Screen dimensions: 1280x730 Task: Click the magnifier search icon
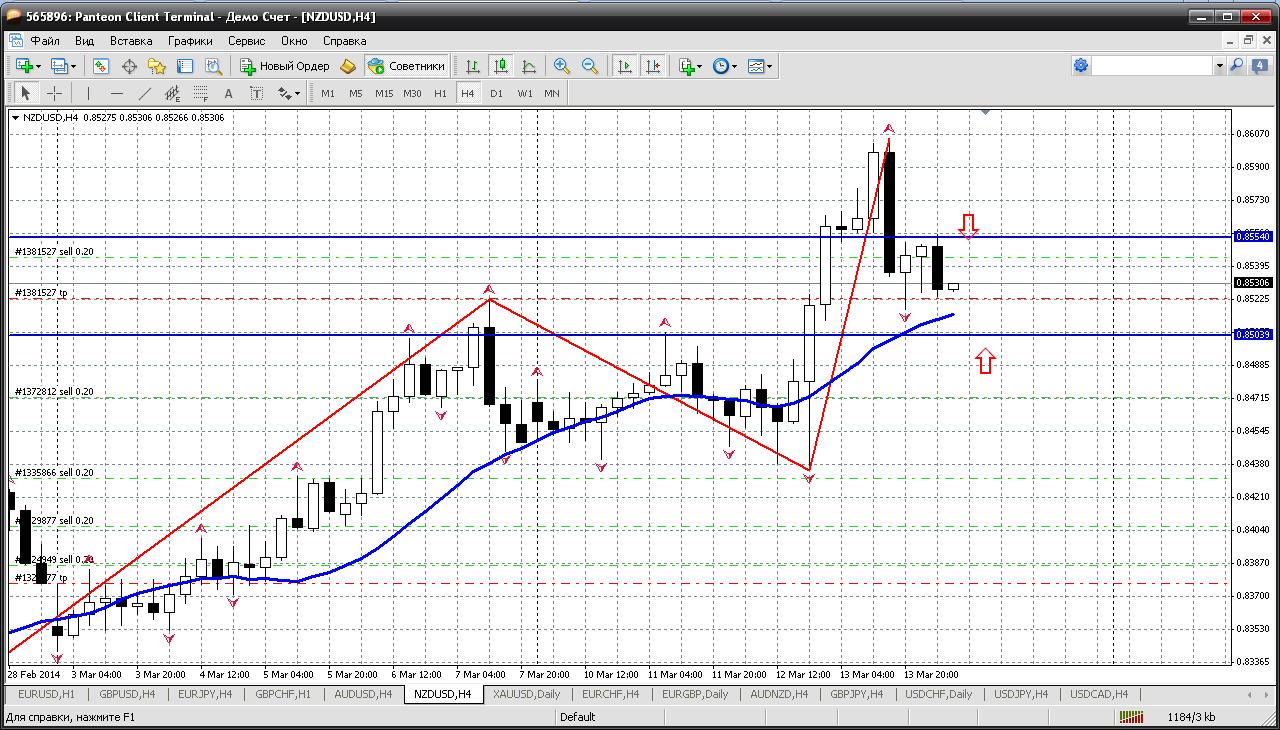1237,66
